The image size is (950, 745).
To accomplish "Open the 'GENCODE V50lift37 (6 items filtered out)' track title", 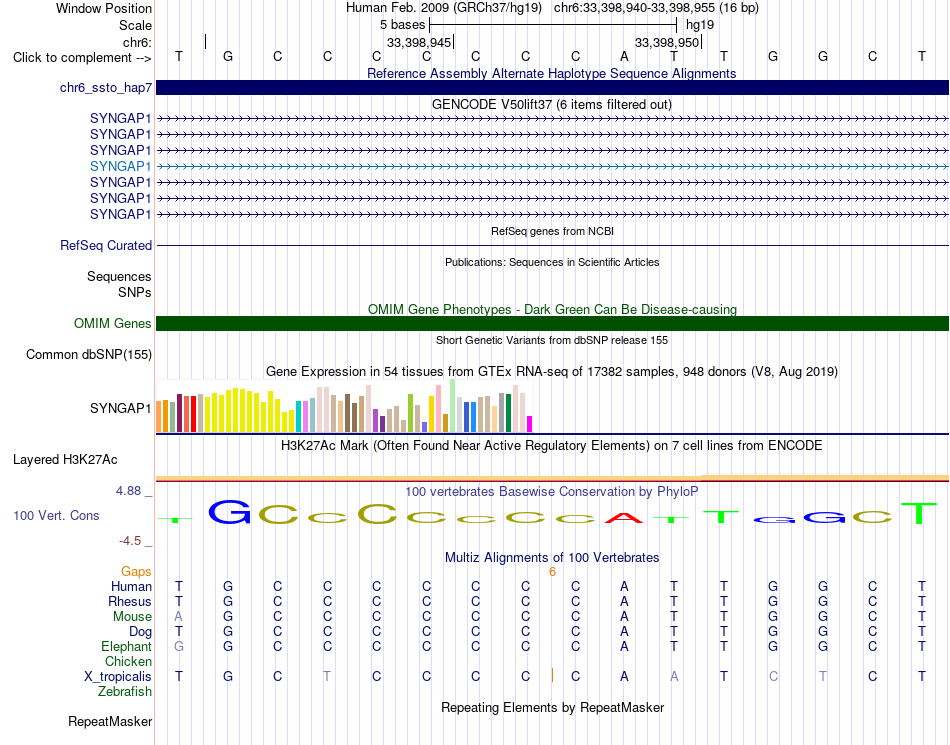I will [551, 104].
